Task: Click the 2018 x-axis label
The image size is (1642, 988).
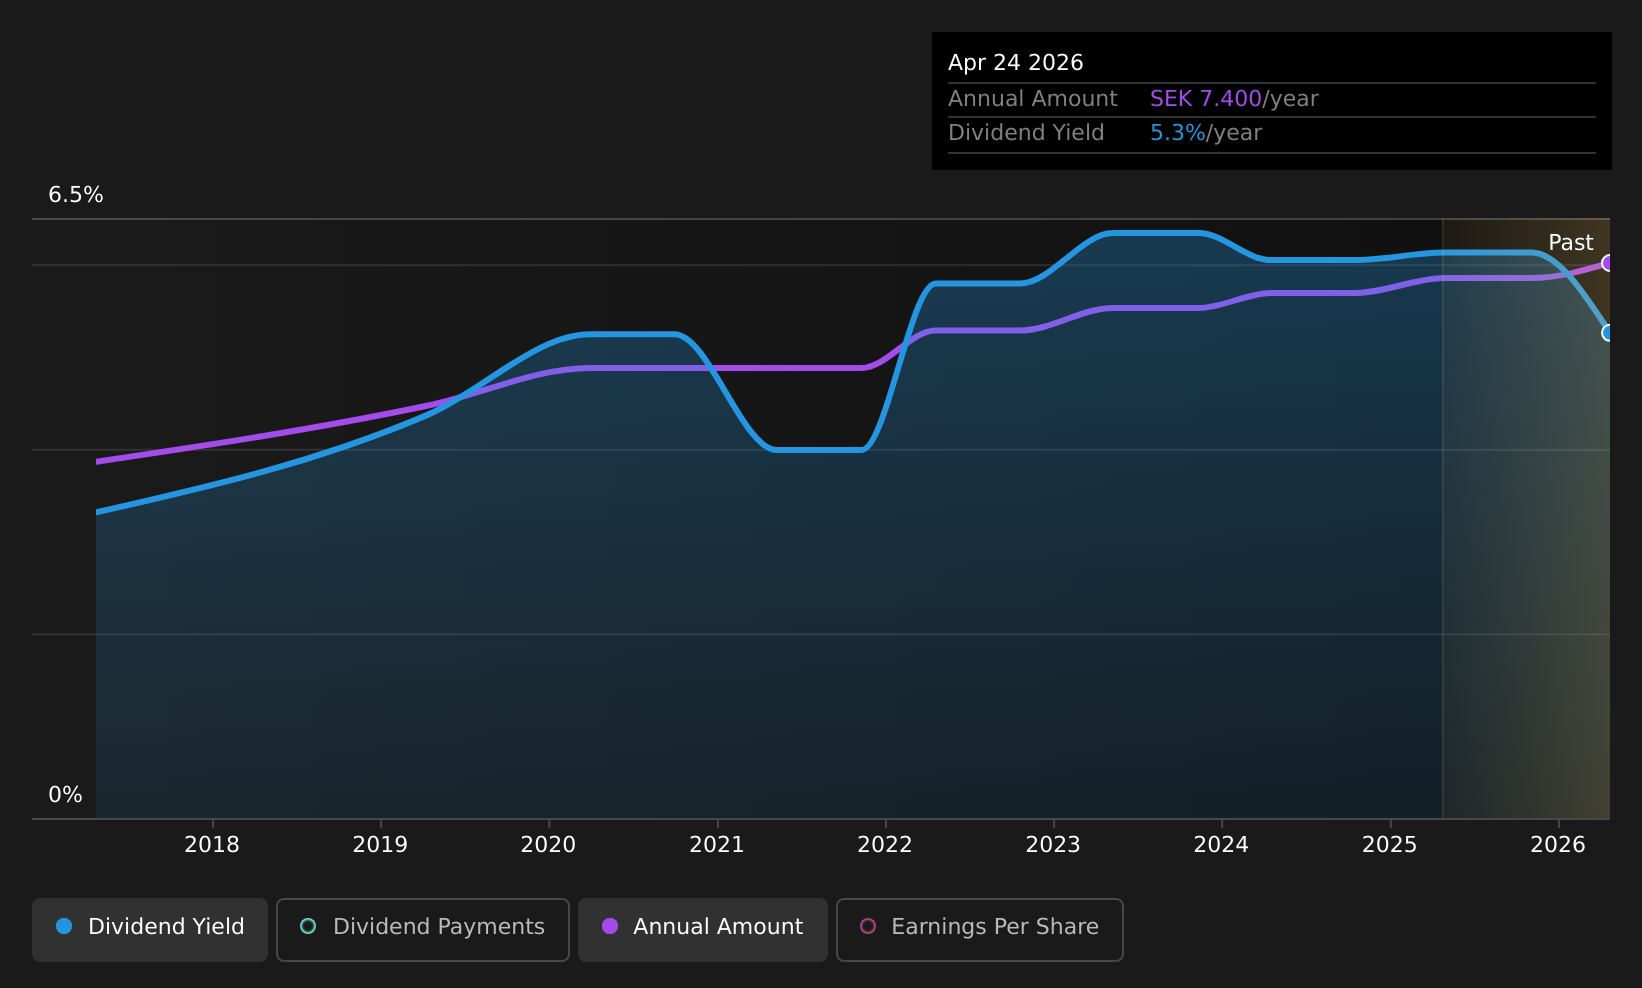Action: tap(212, 845)
